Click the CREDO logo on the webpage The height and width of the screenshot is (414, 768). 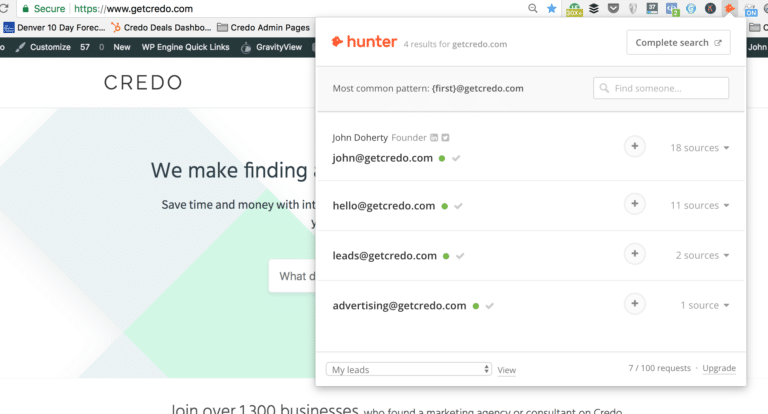point(143,82)
